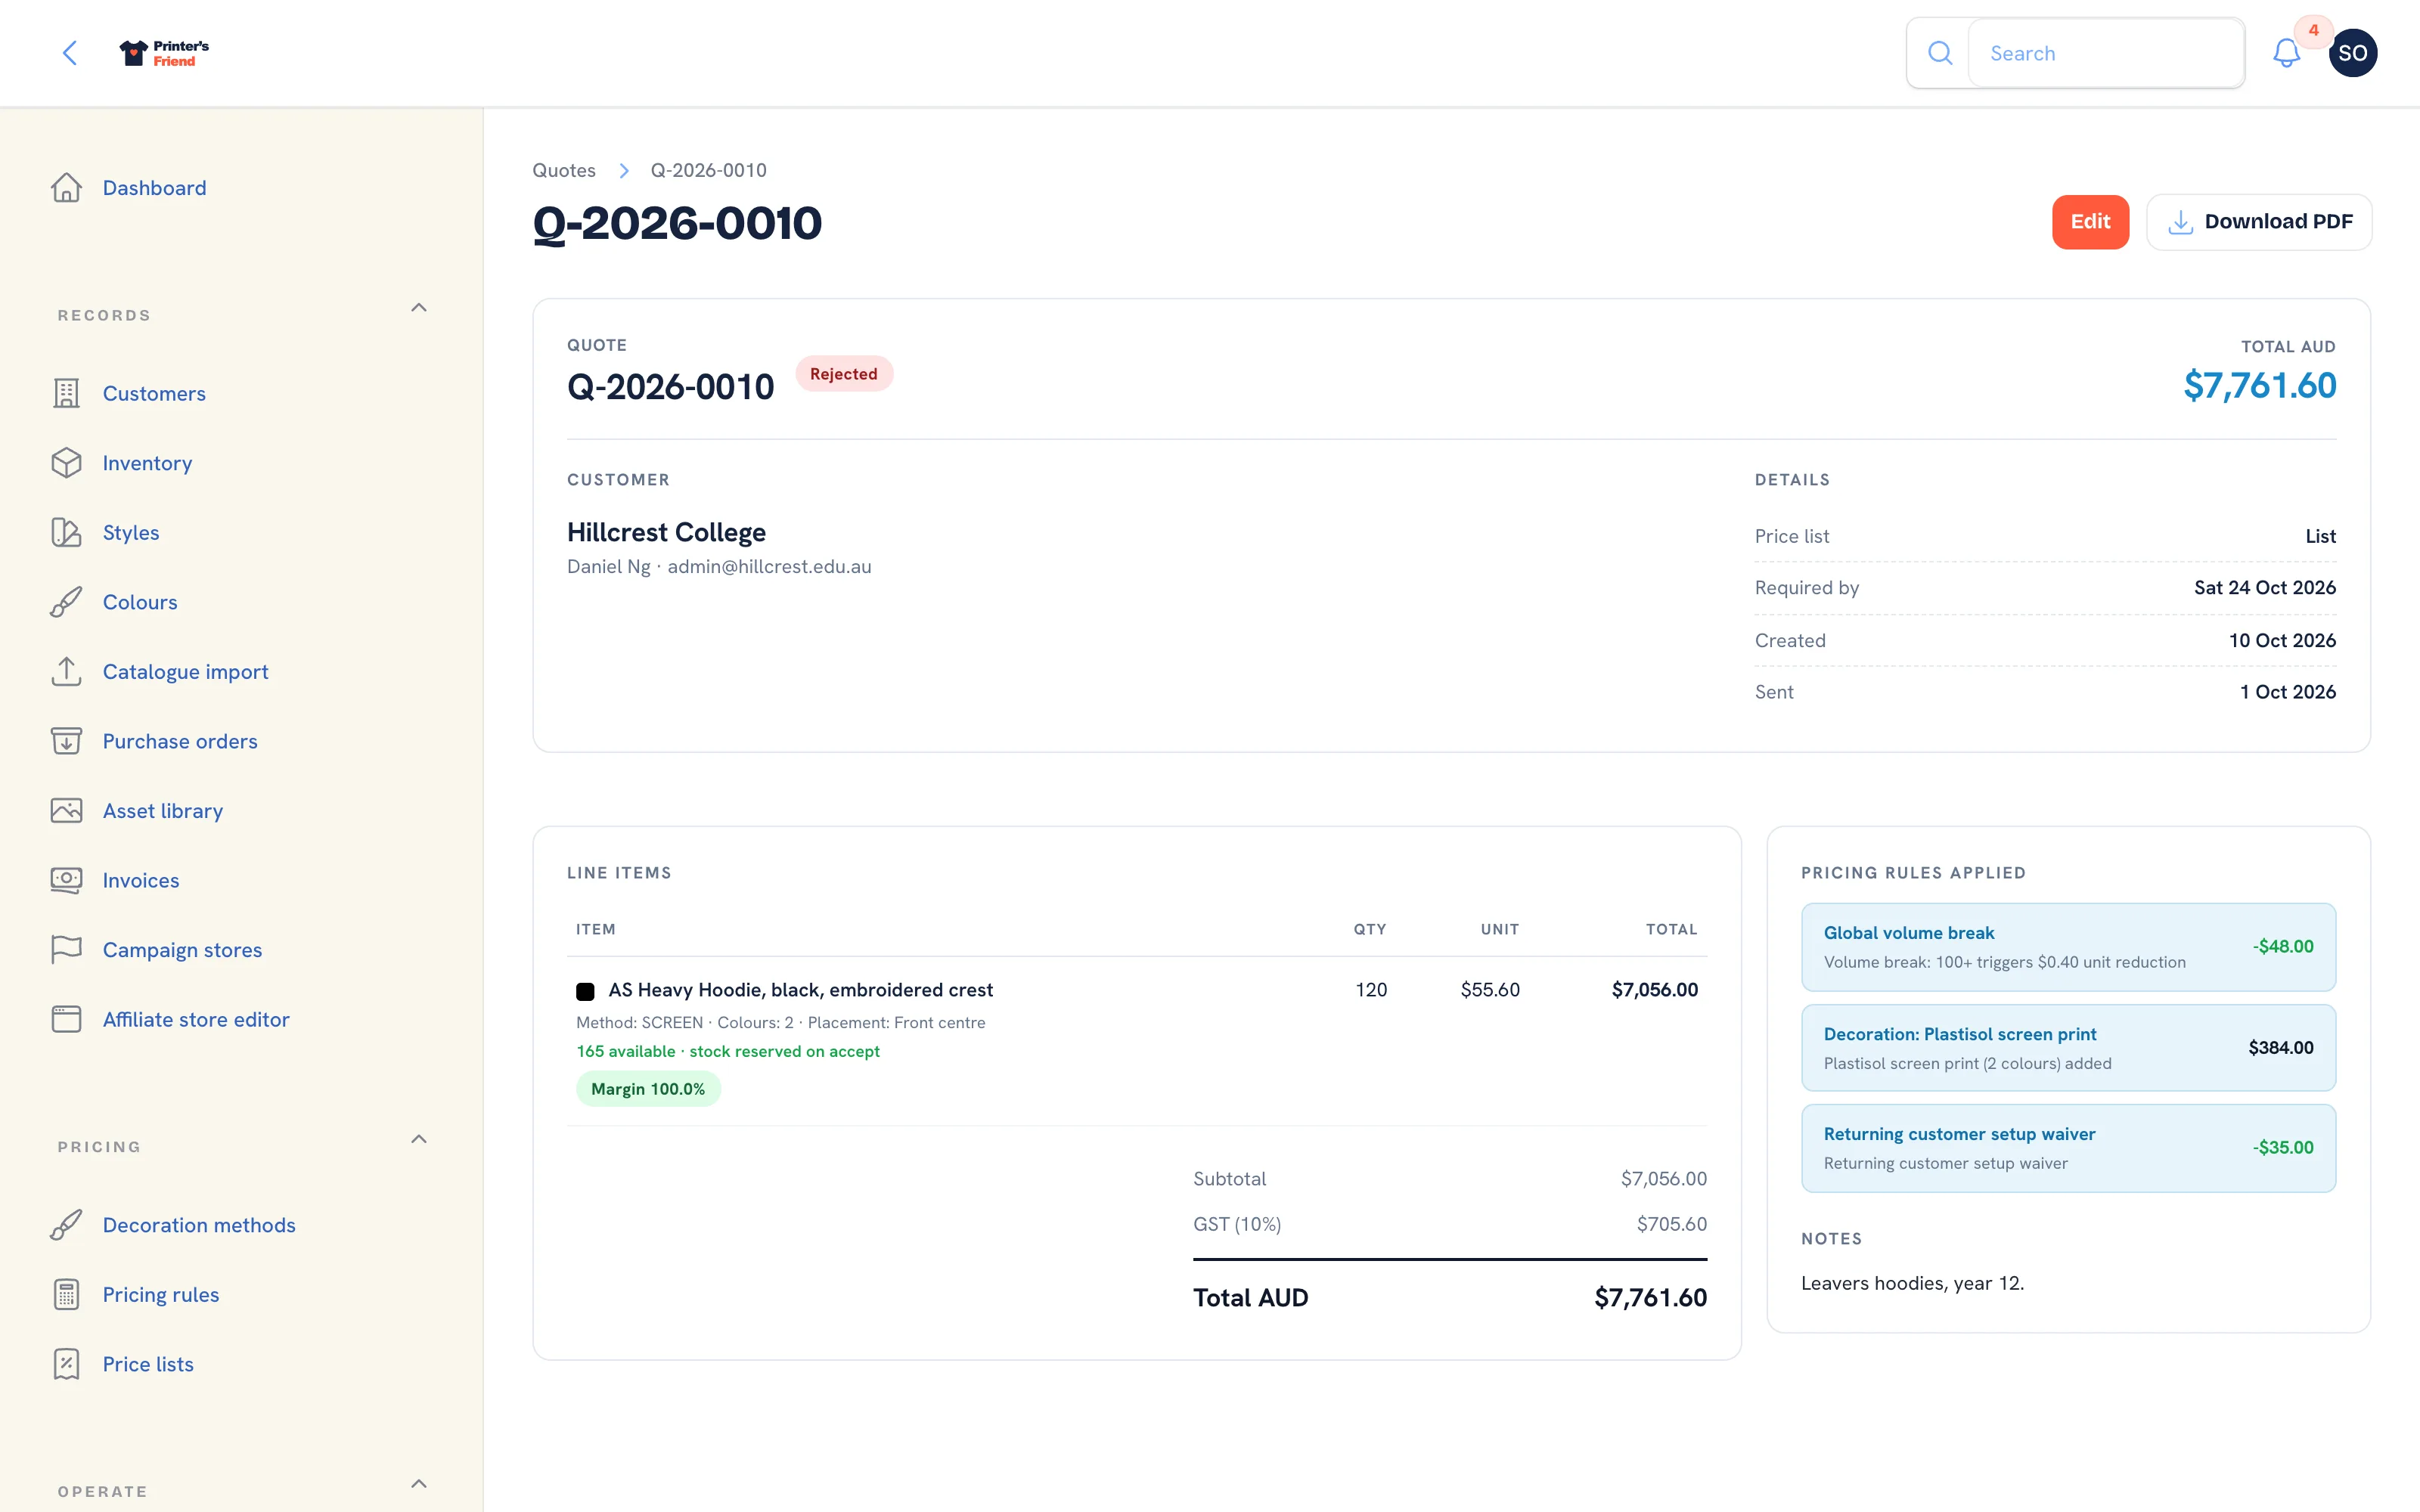Screen dimensions: 2420x1512
Task: Open Returning customer setup waiver rule
Action: point(2068,1148)
